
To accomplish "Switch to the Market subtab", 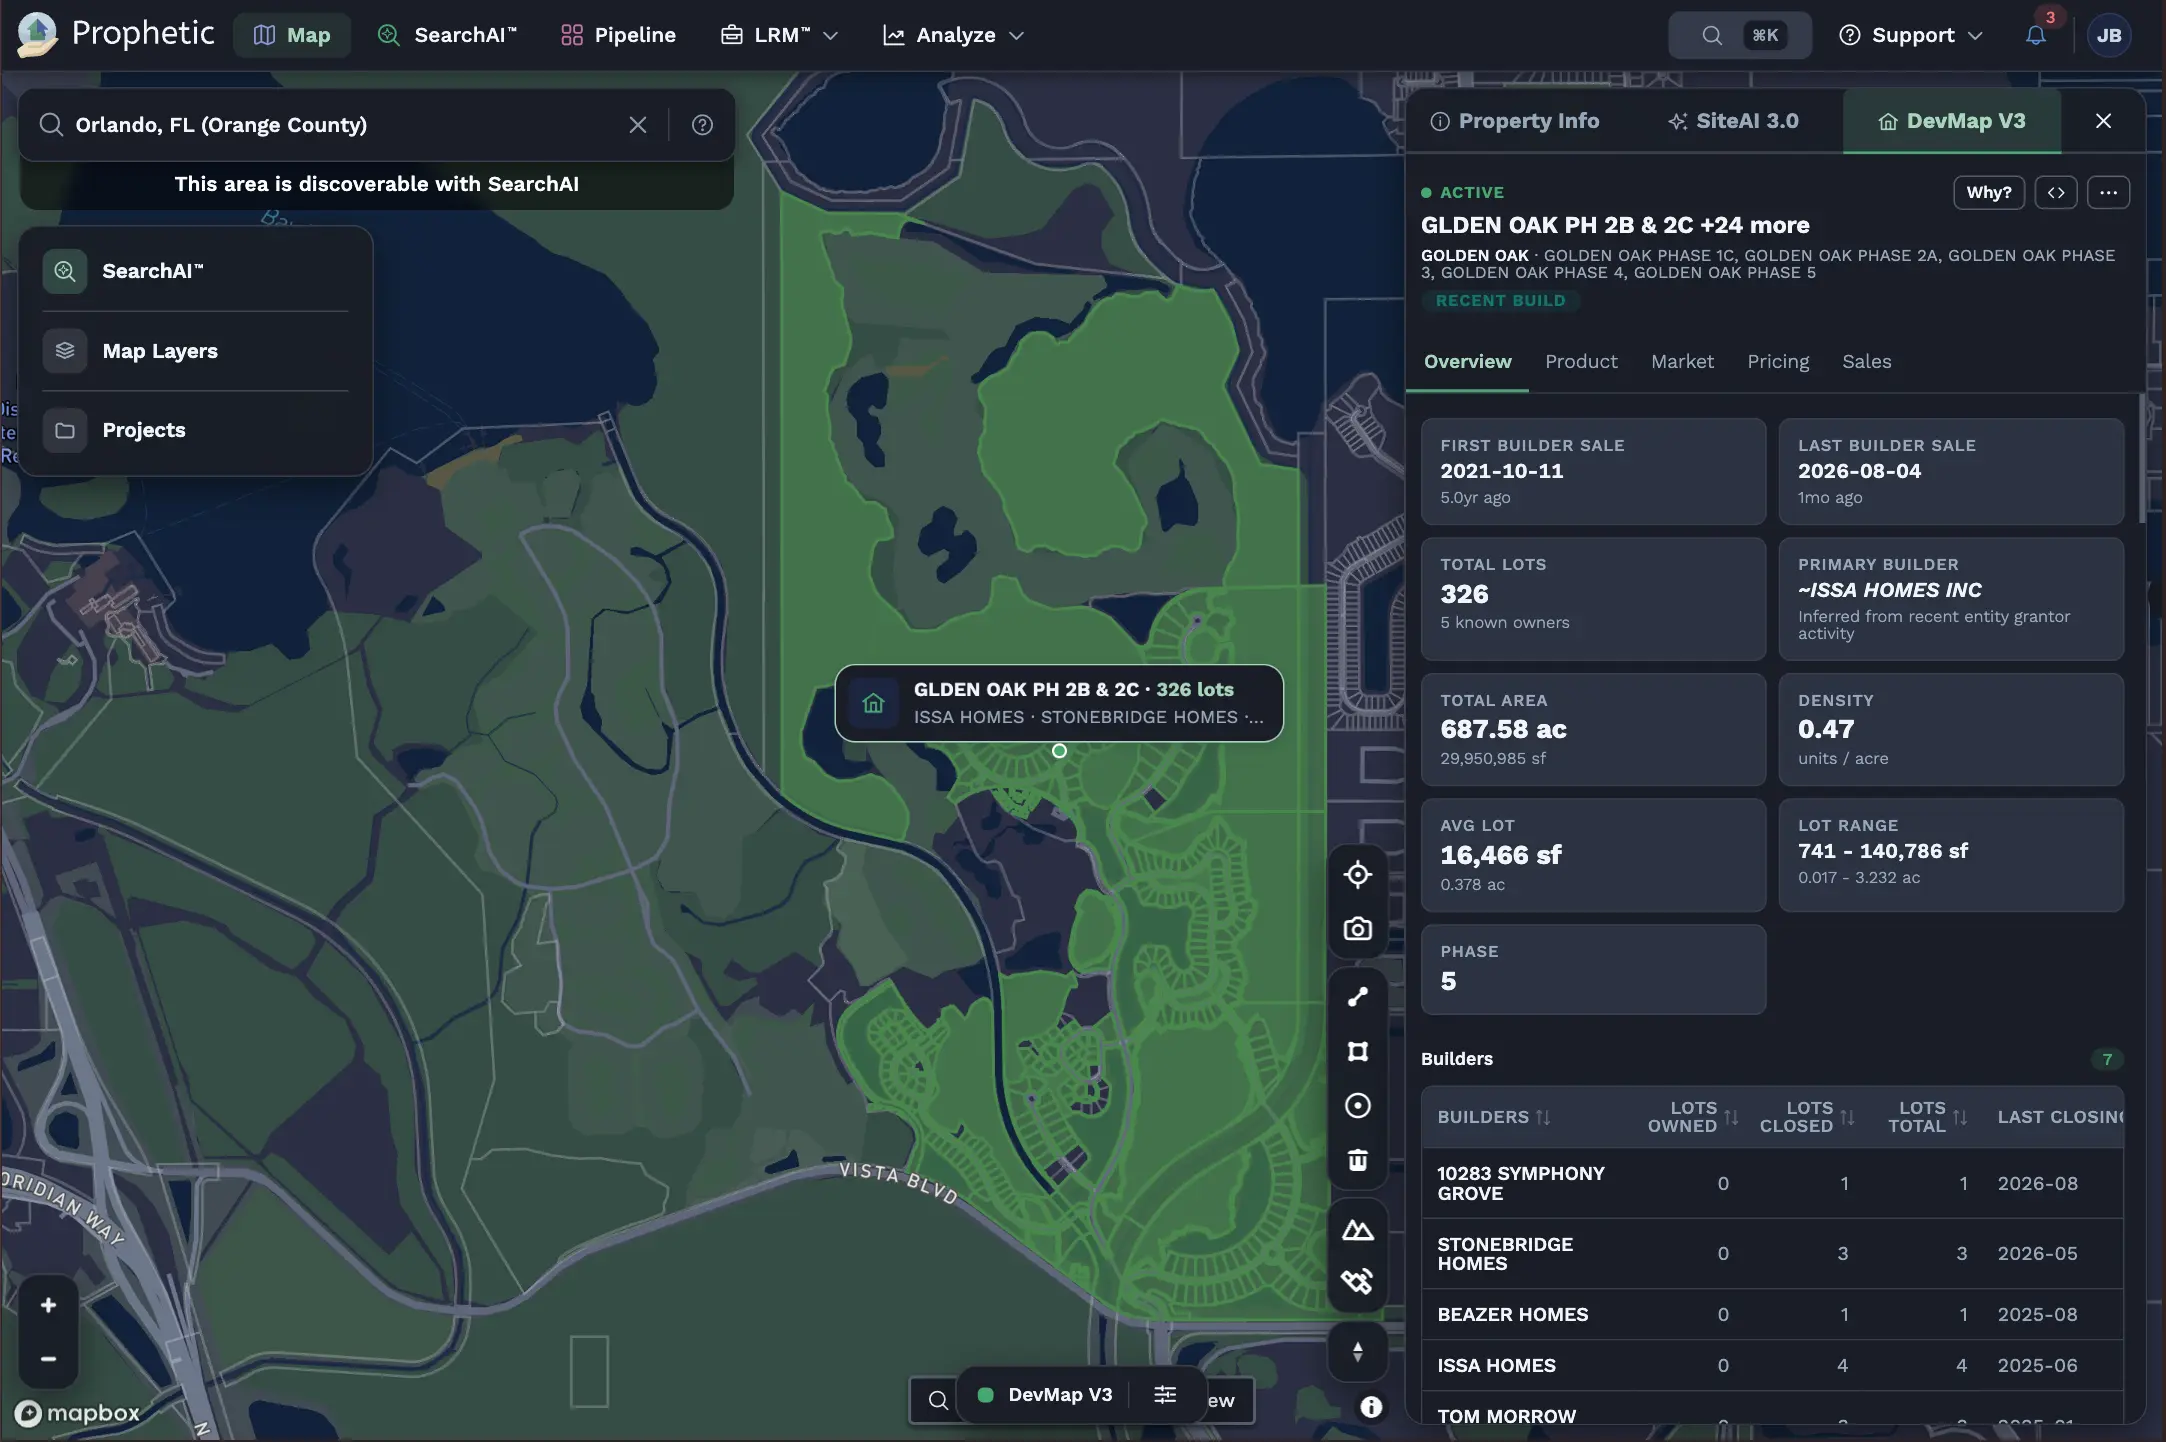I will (1682, 362).
